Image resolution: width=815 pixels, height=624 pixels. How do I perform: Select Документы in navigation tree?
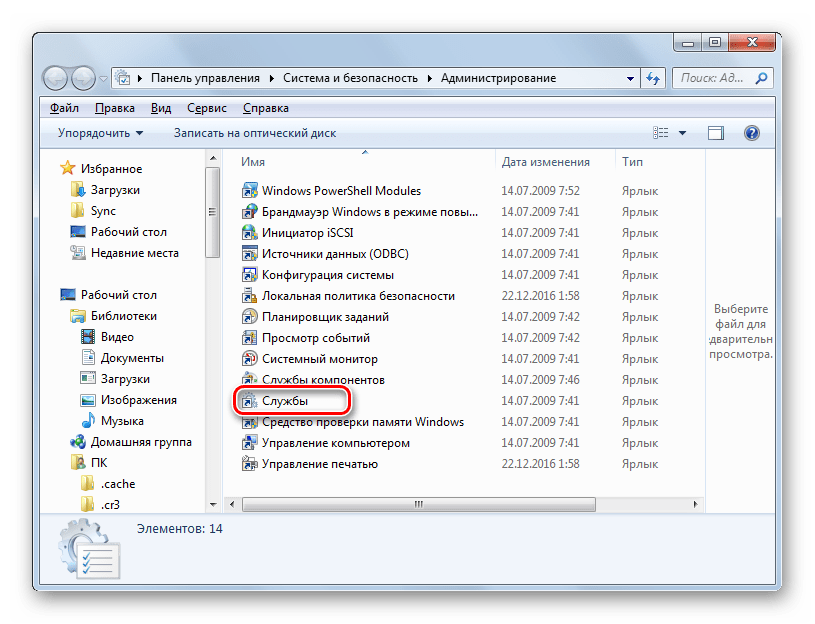coord(132,358)
